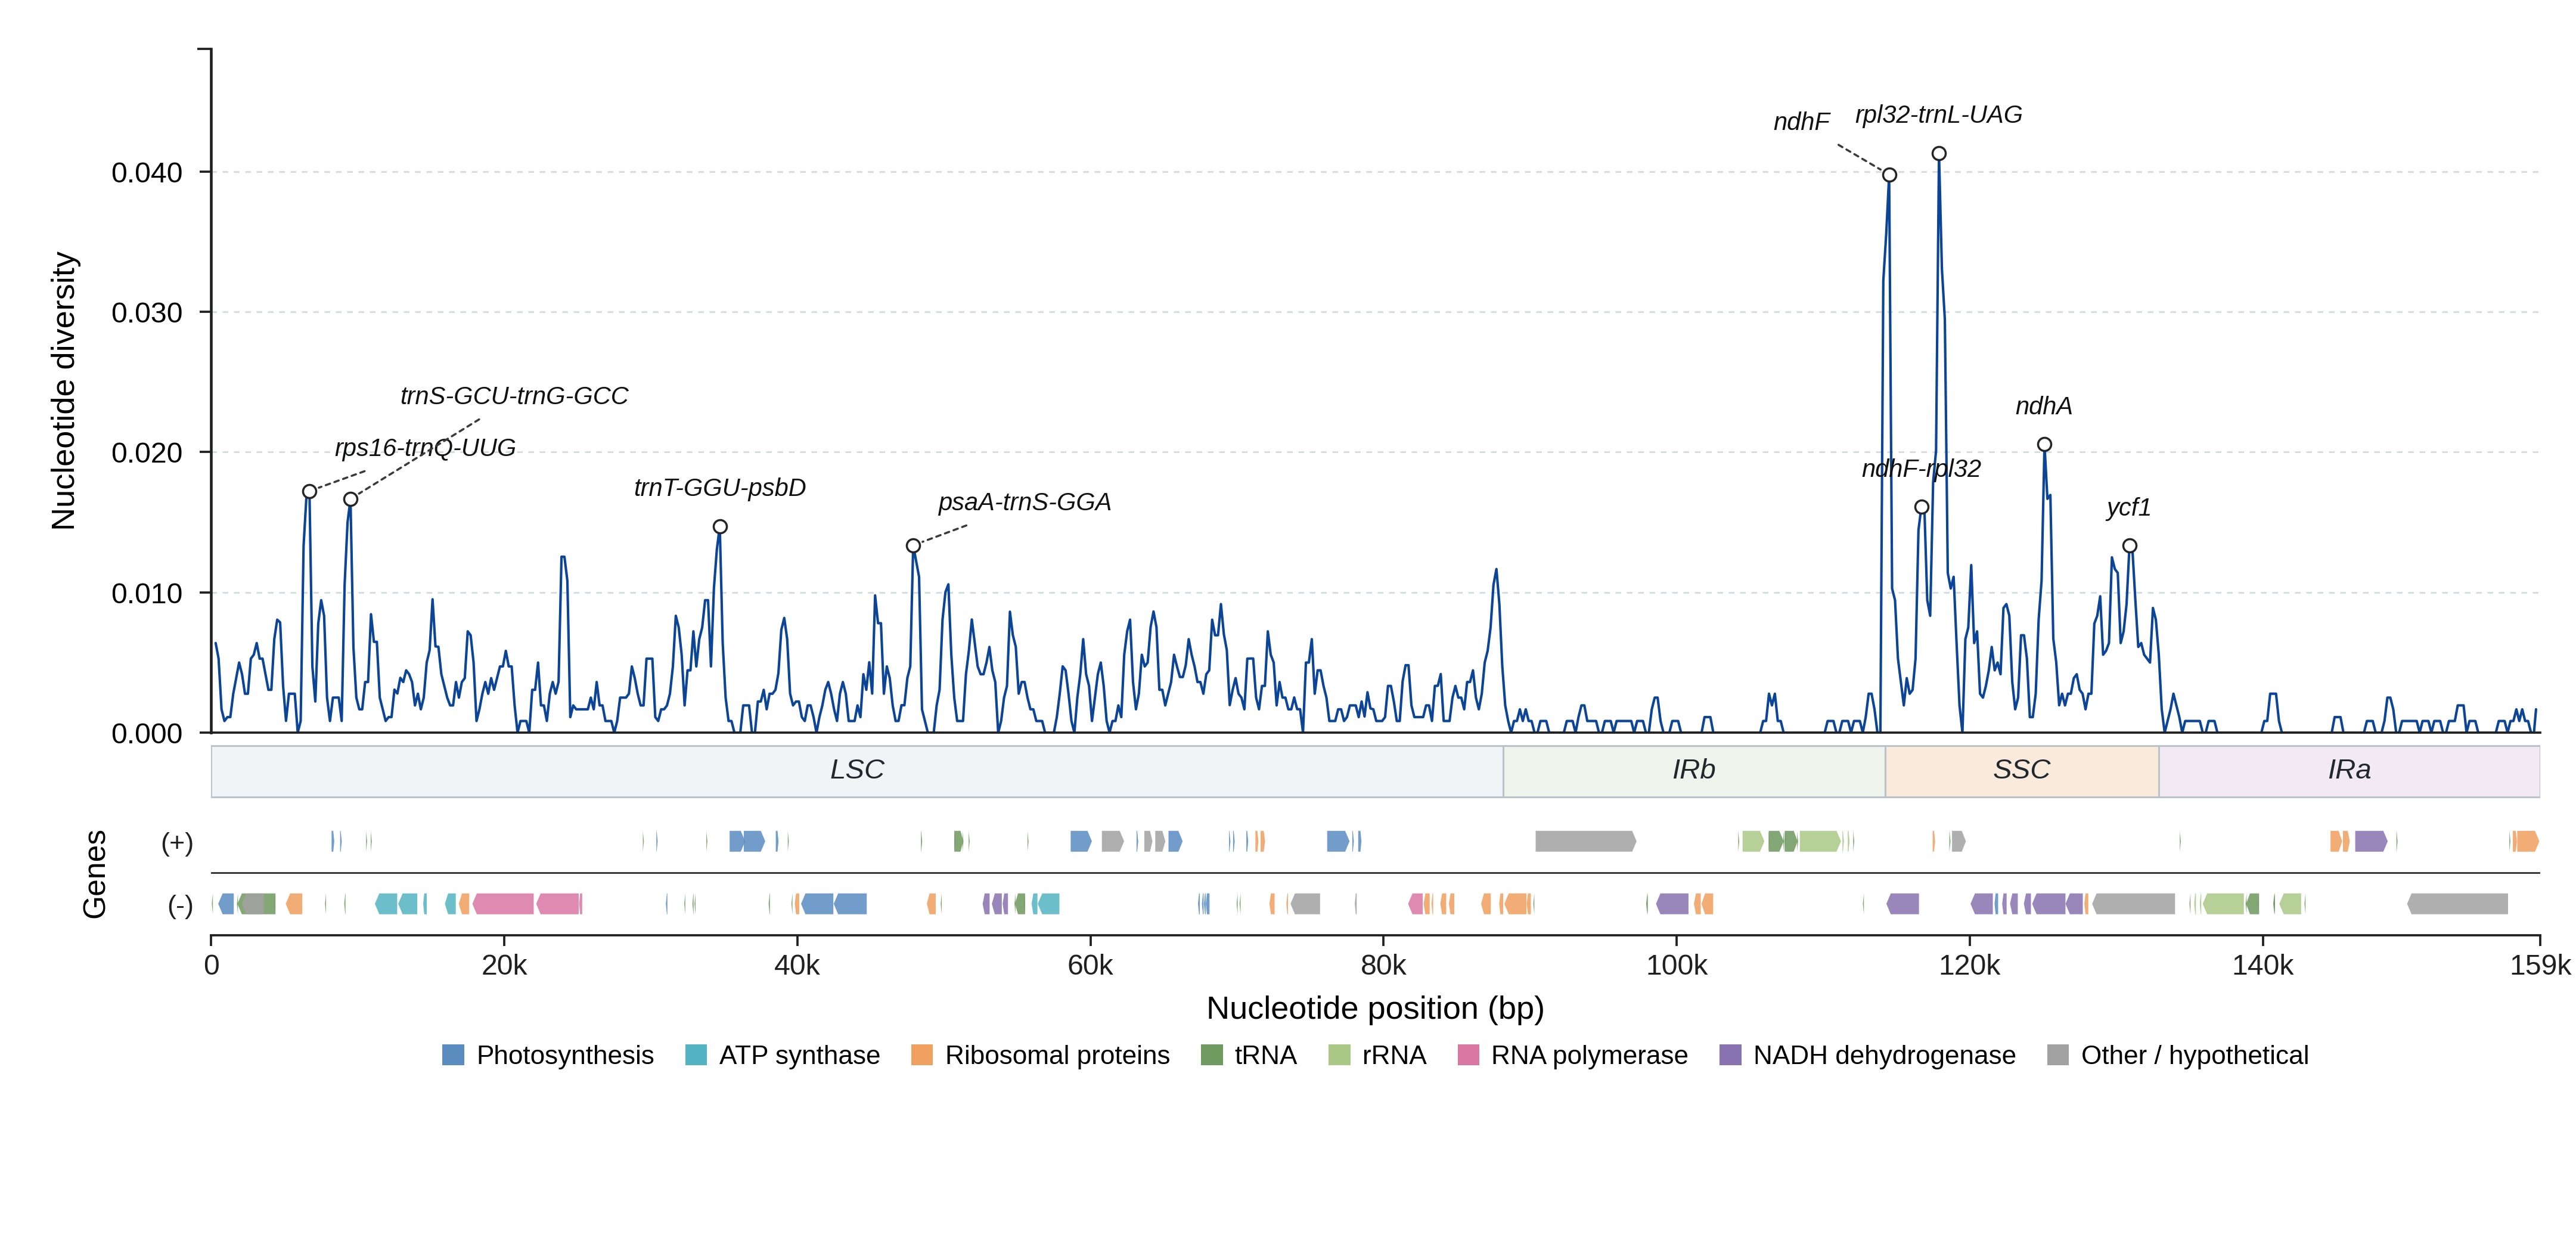Viewport: 2576px width, 1253px height.
Task: Click the 'ndhF' annotation label
Action: pyautogui.click(x=1801, y=122)
